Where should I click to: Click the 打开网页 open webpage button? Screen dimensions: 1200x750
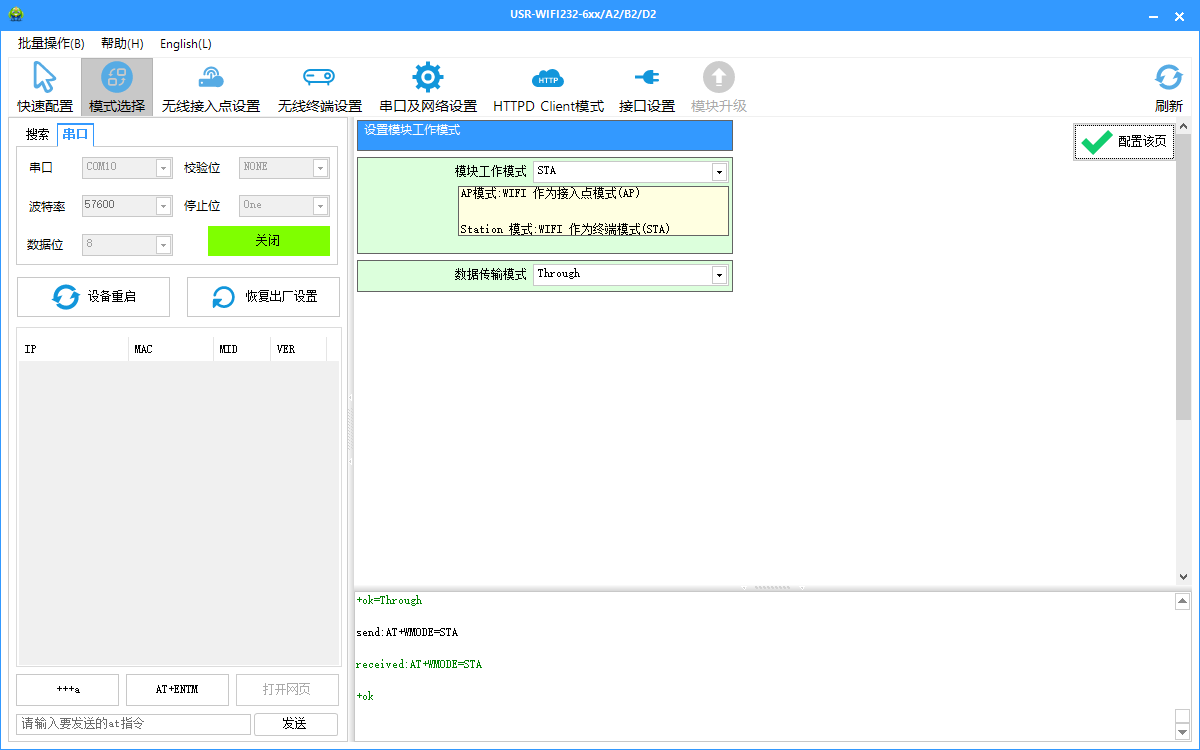287,690
